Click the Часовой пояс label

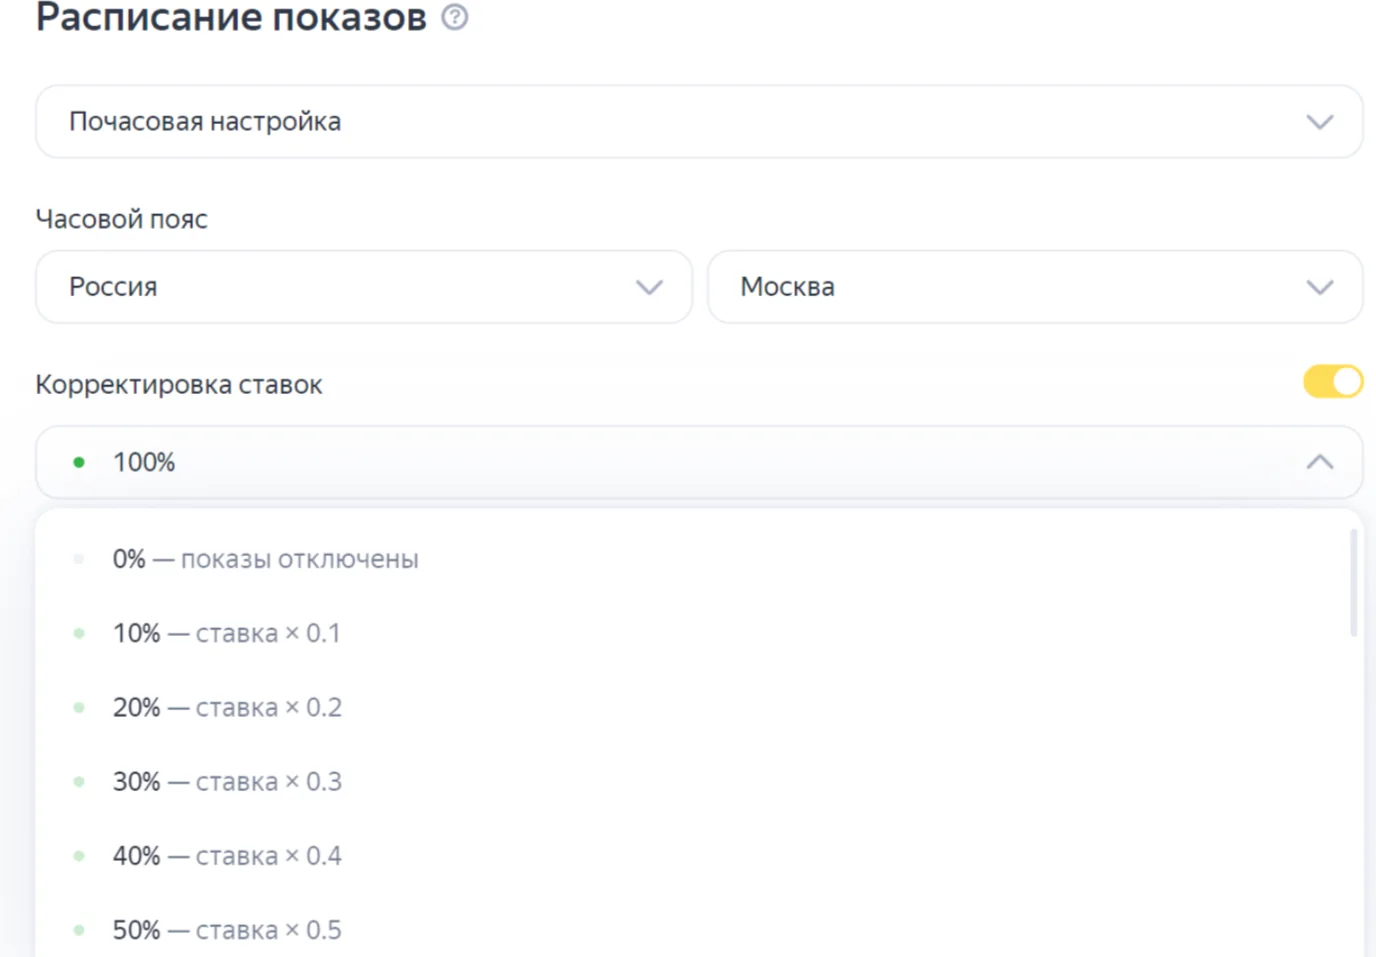(x=122, y=220)
